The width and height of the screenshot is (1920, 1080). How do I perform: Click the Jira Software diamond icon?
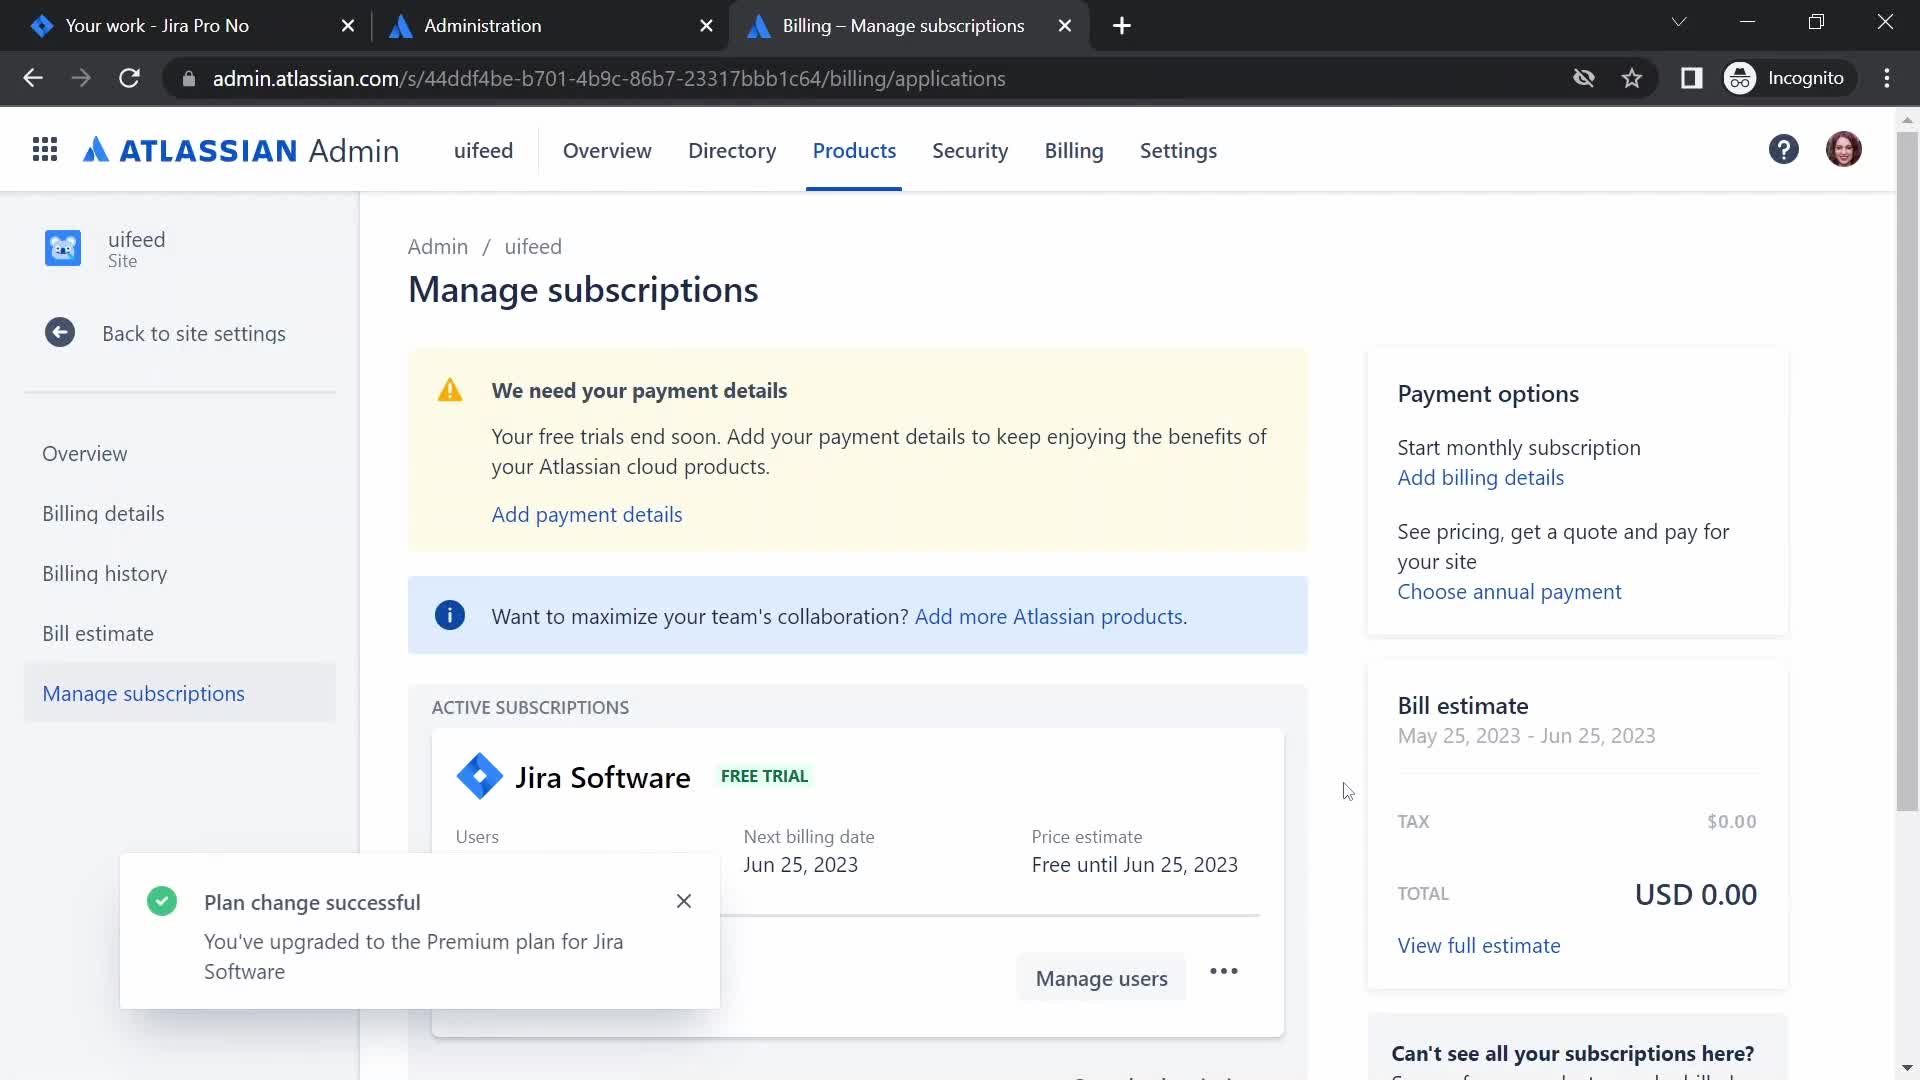pyautogui.click(x=480, y=778)
